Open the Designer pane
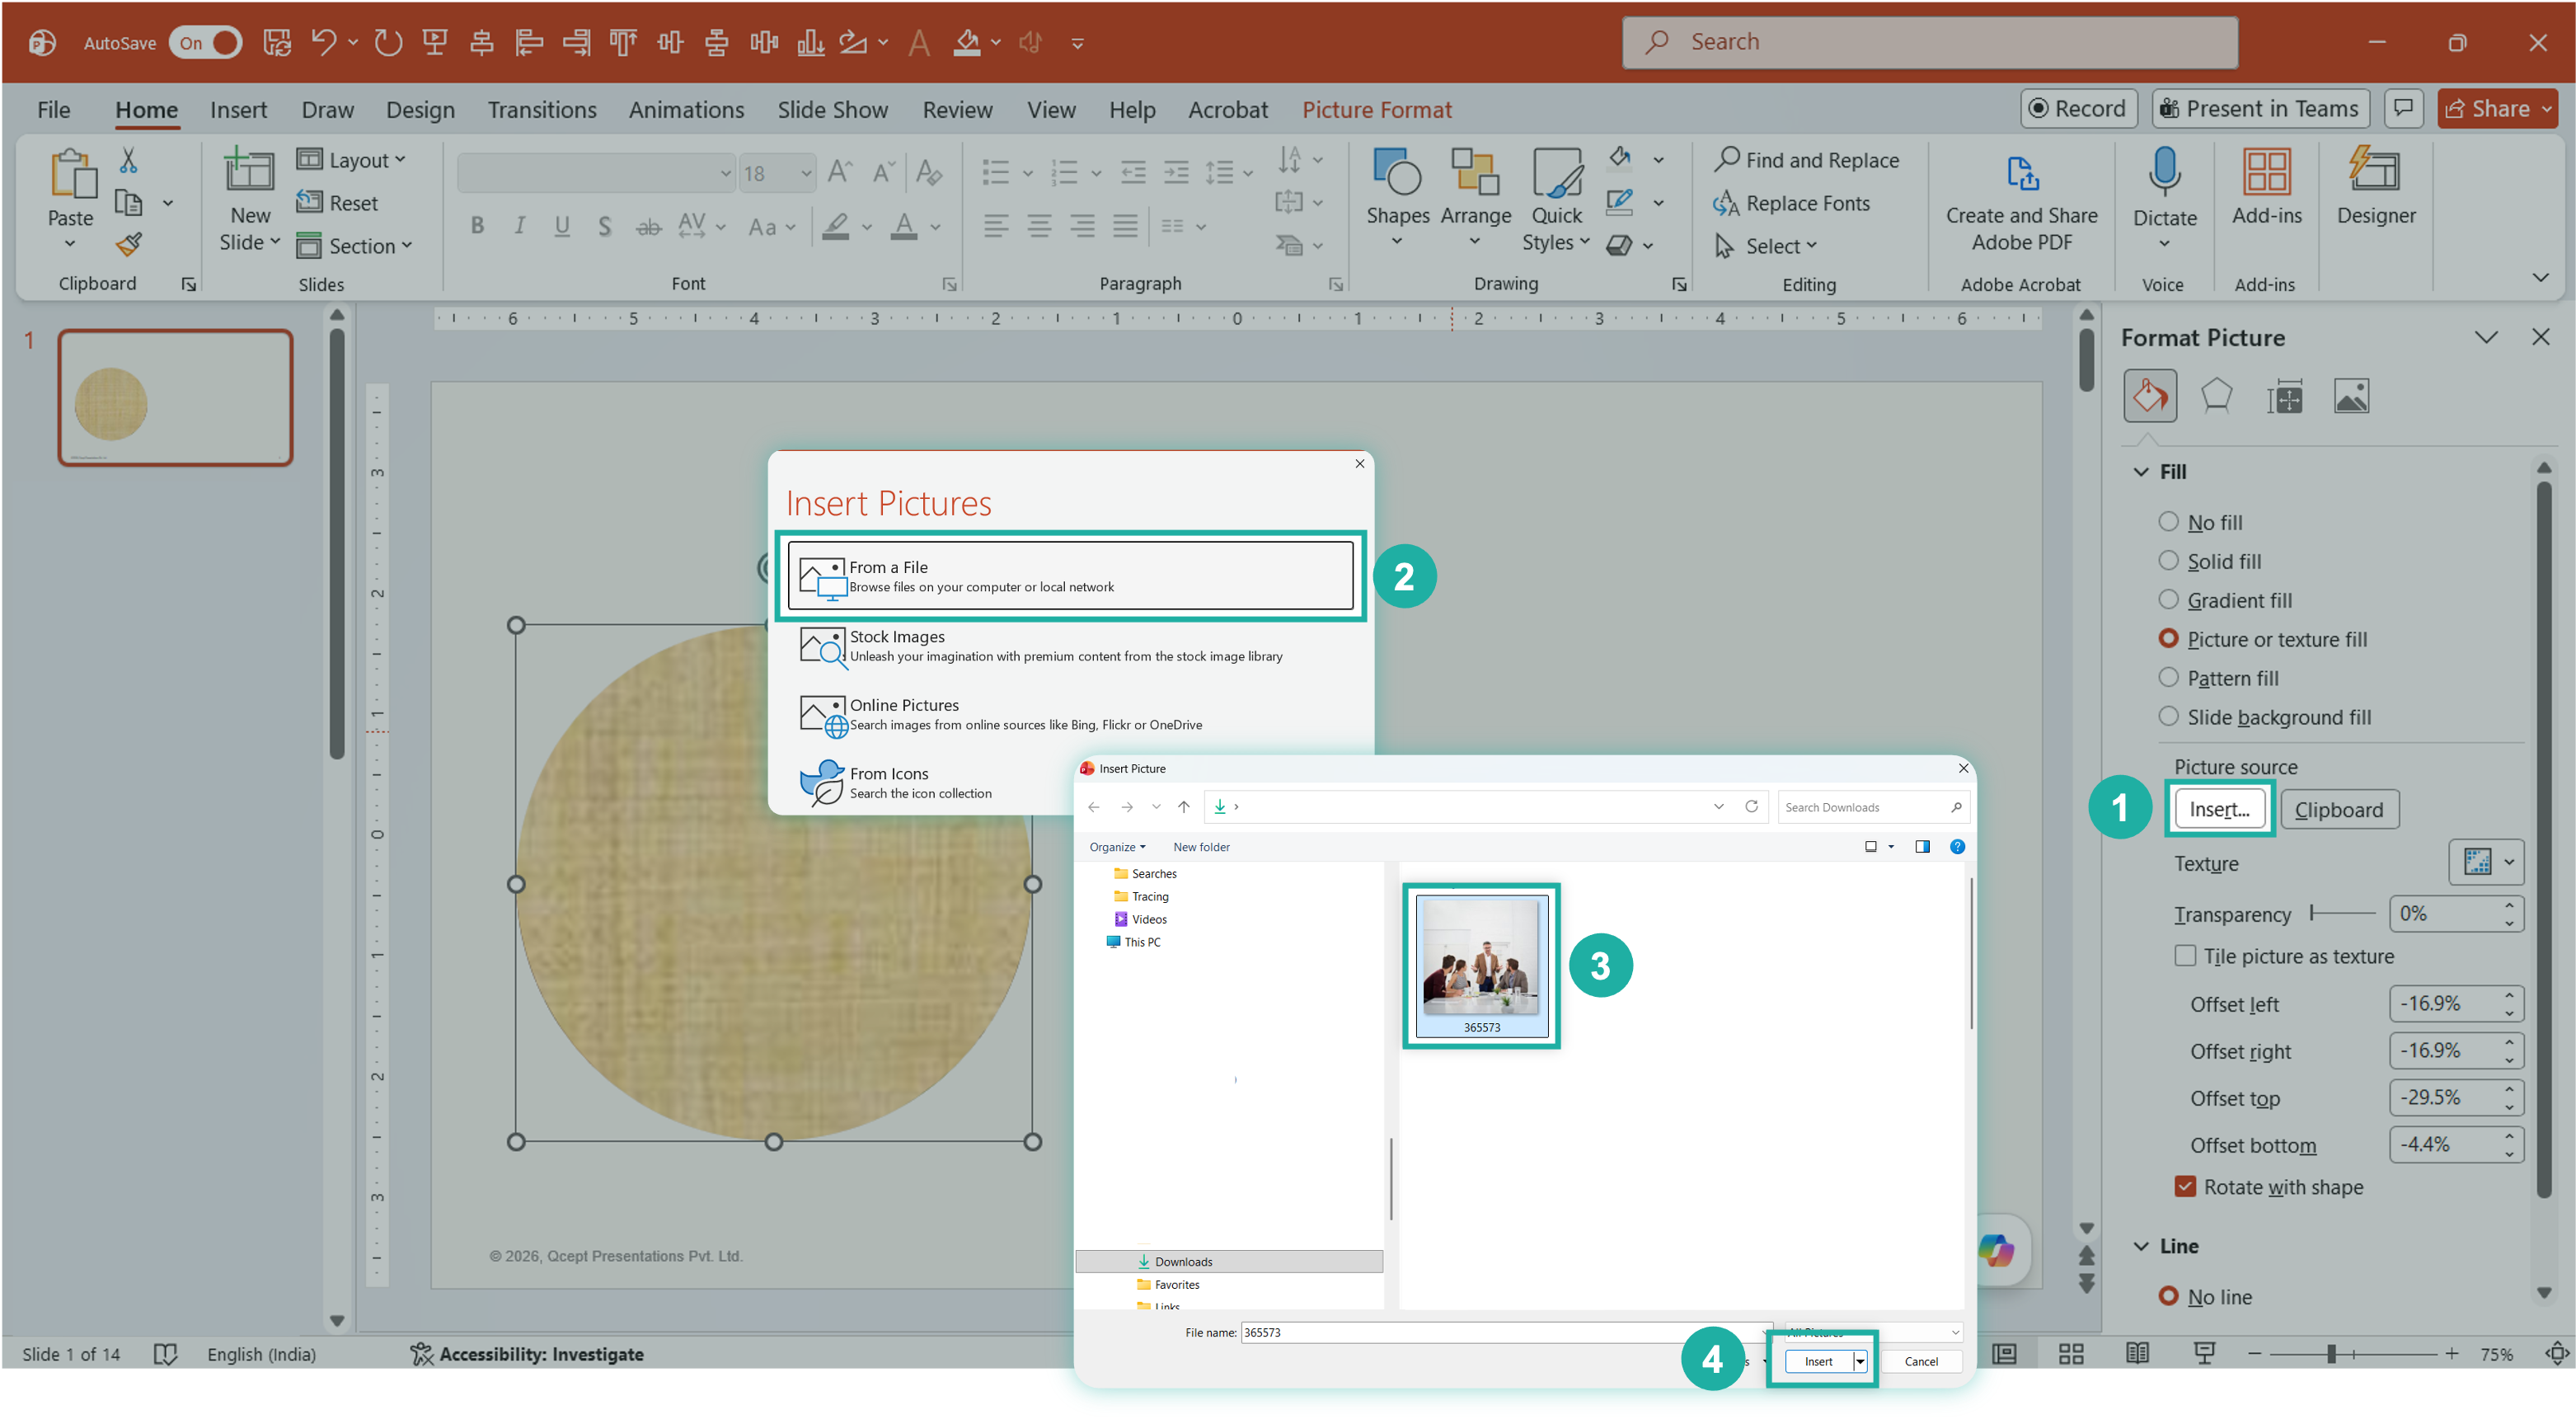Image resolution: width=2576 pixels, height=1424 pixels. (2376, 187)
